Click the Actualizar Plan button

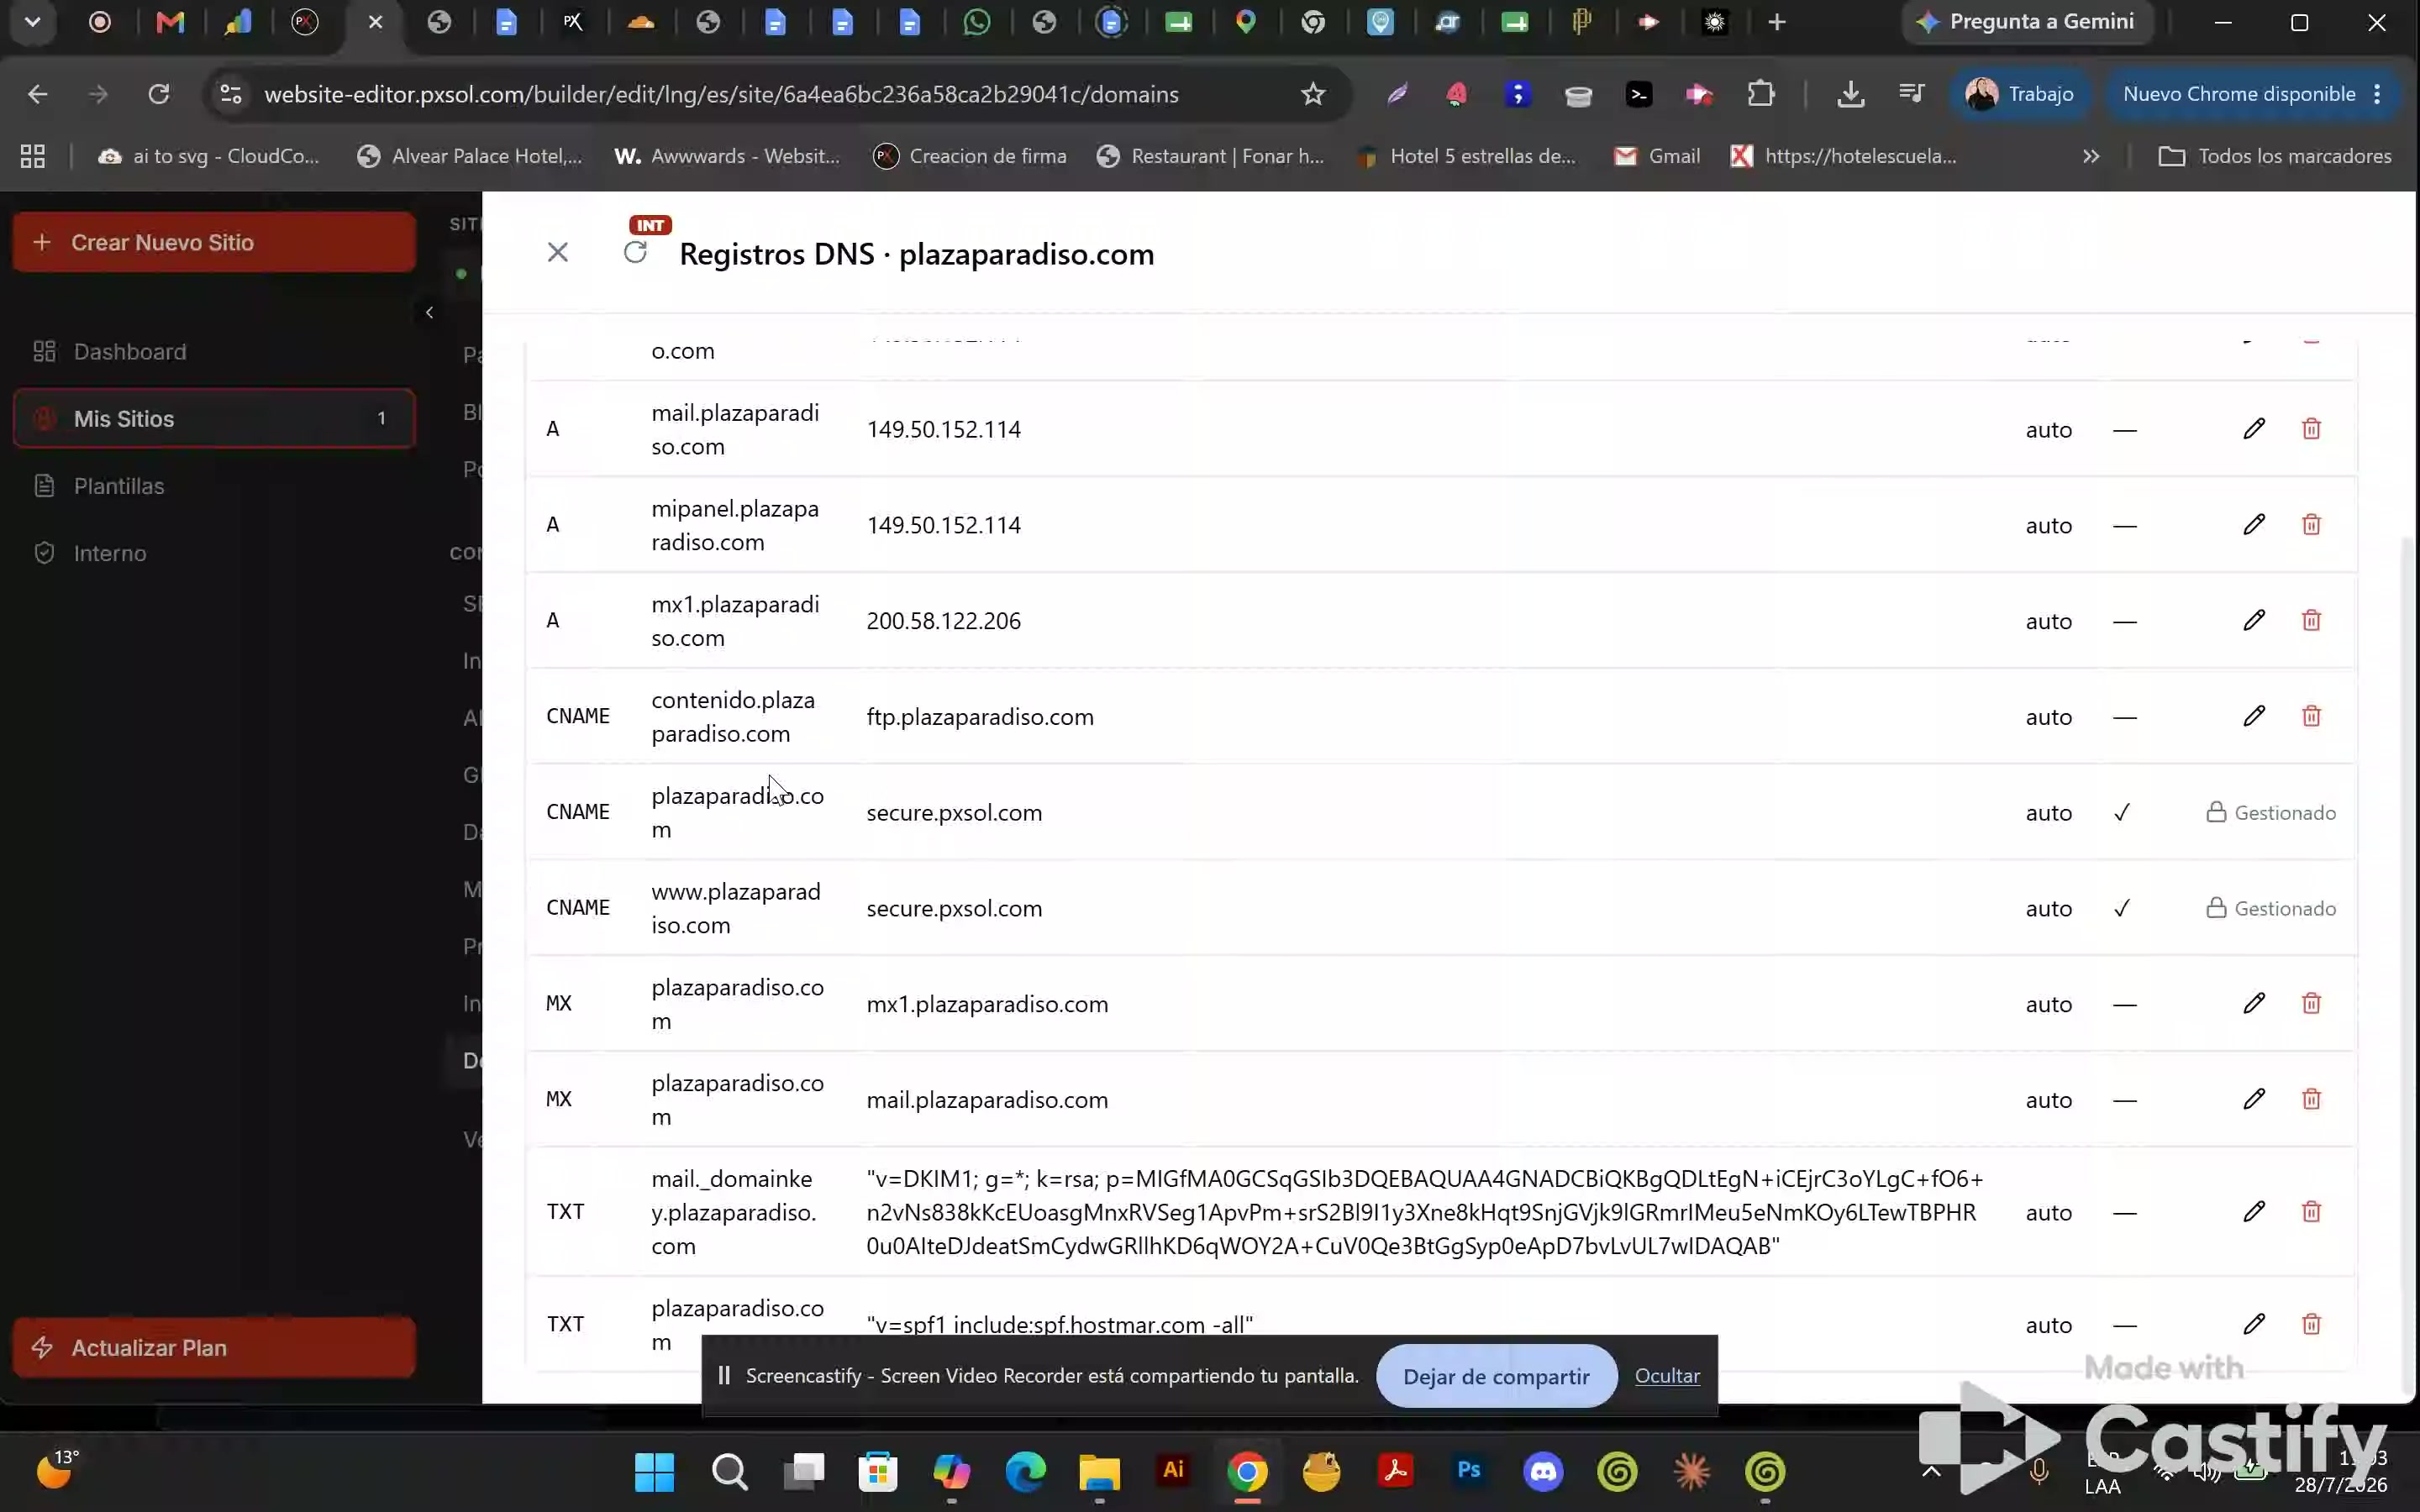[214, 1347]
